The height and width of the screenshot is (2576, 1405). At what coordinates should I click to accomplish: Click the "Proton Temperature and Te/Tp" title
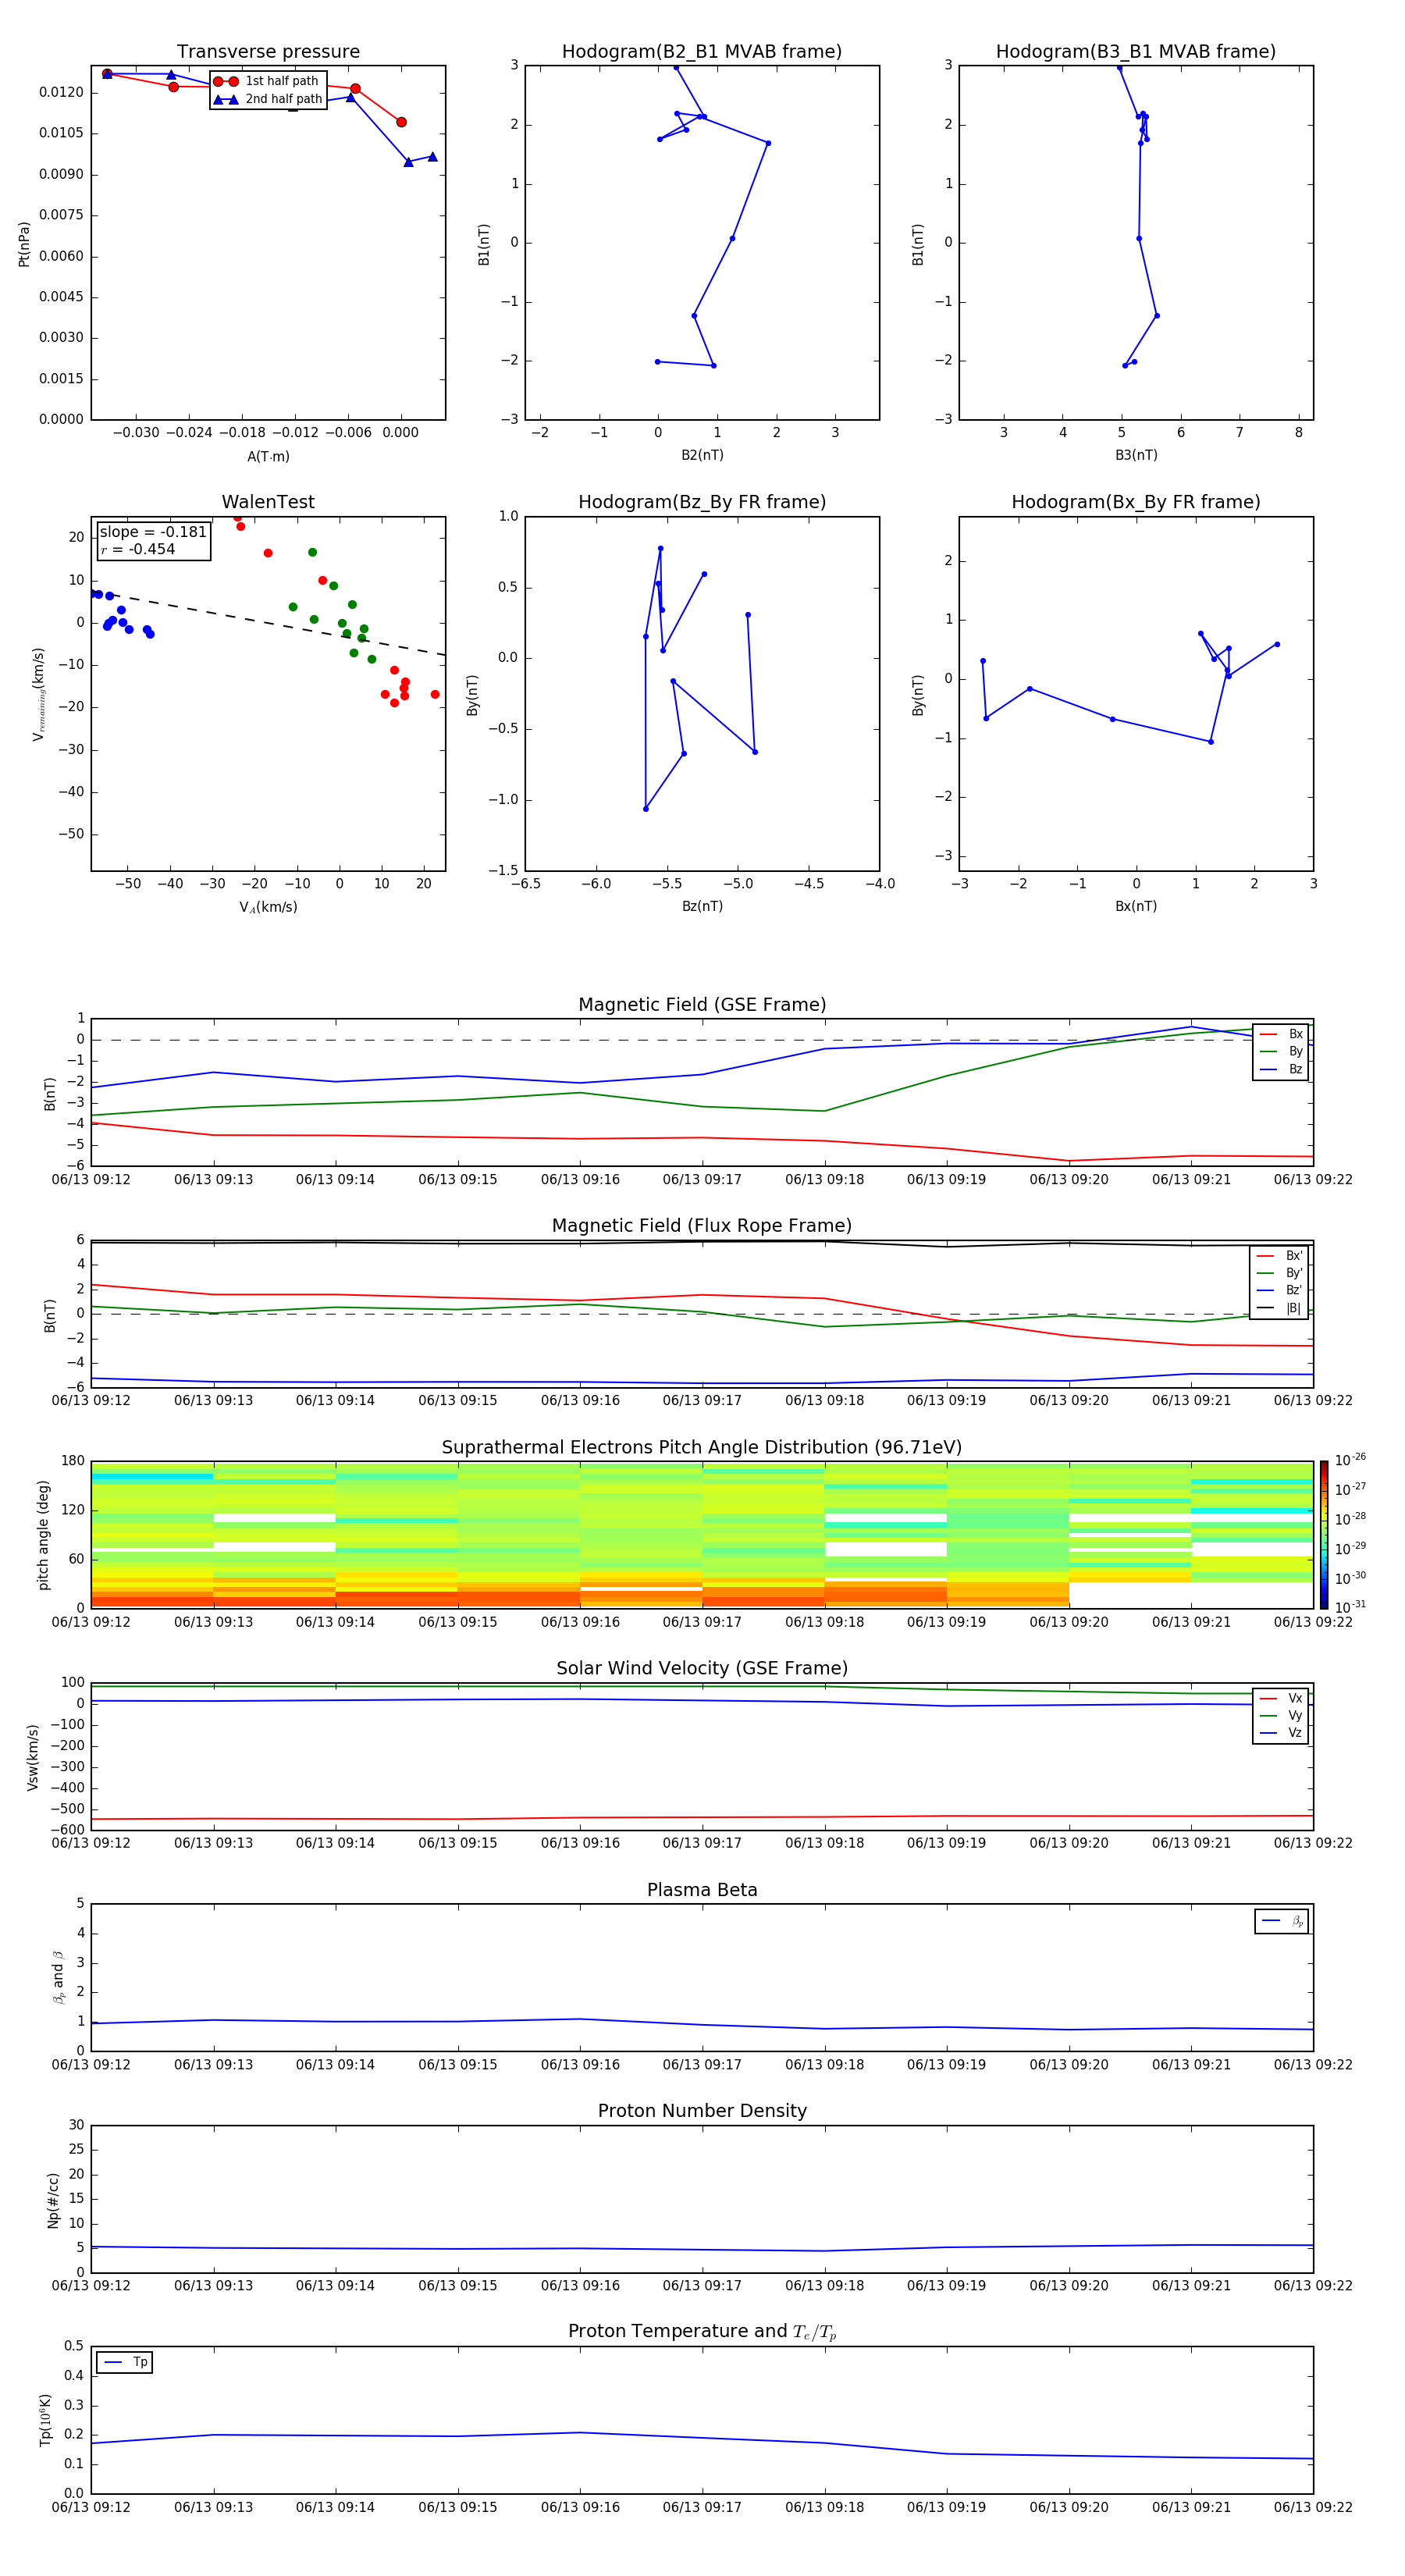click(x=702, y=2332)
